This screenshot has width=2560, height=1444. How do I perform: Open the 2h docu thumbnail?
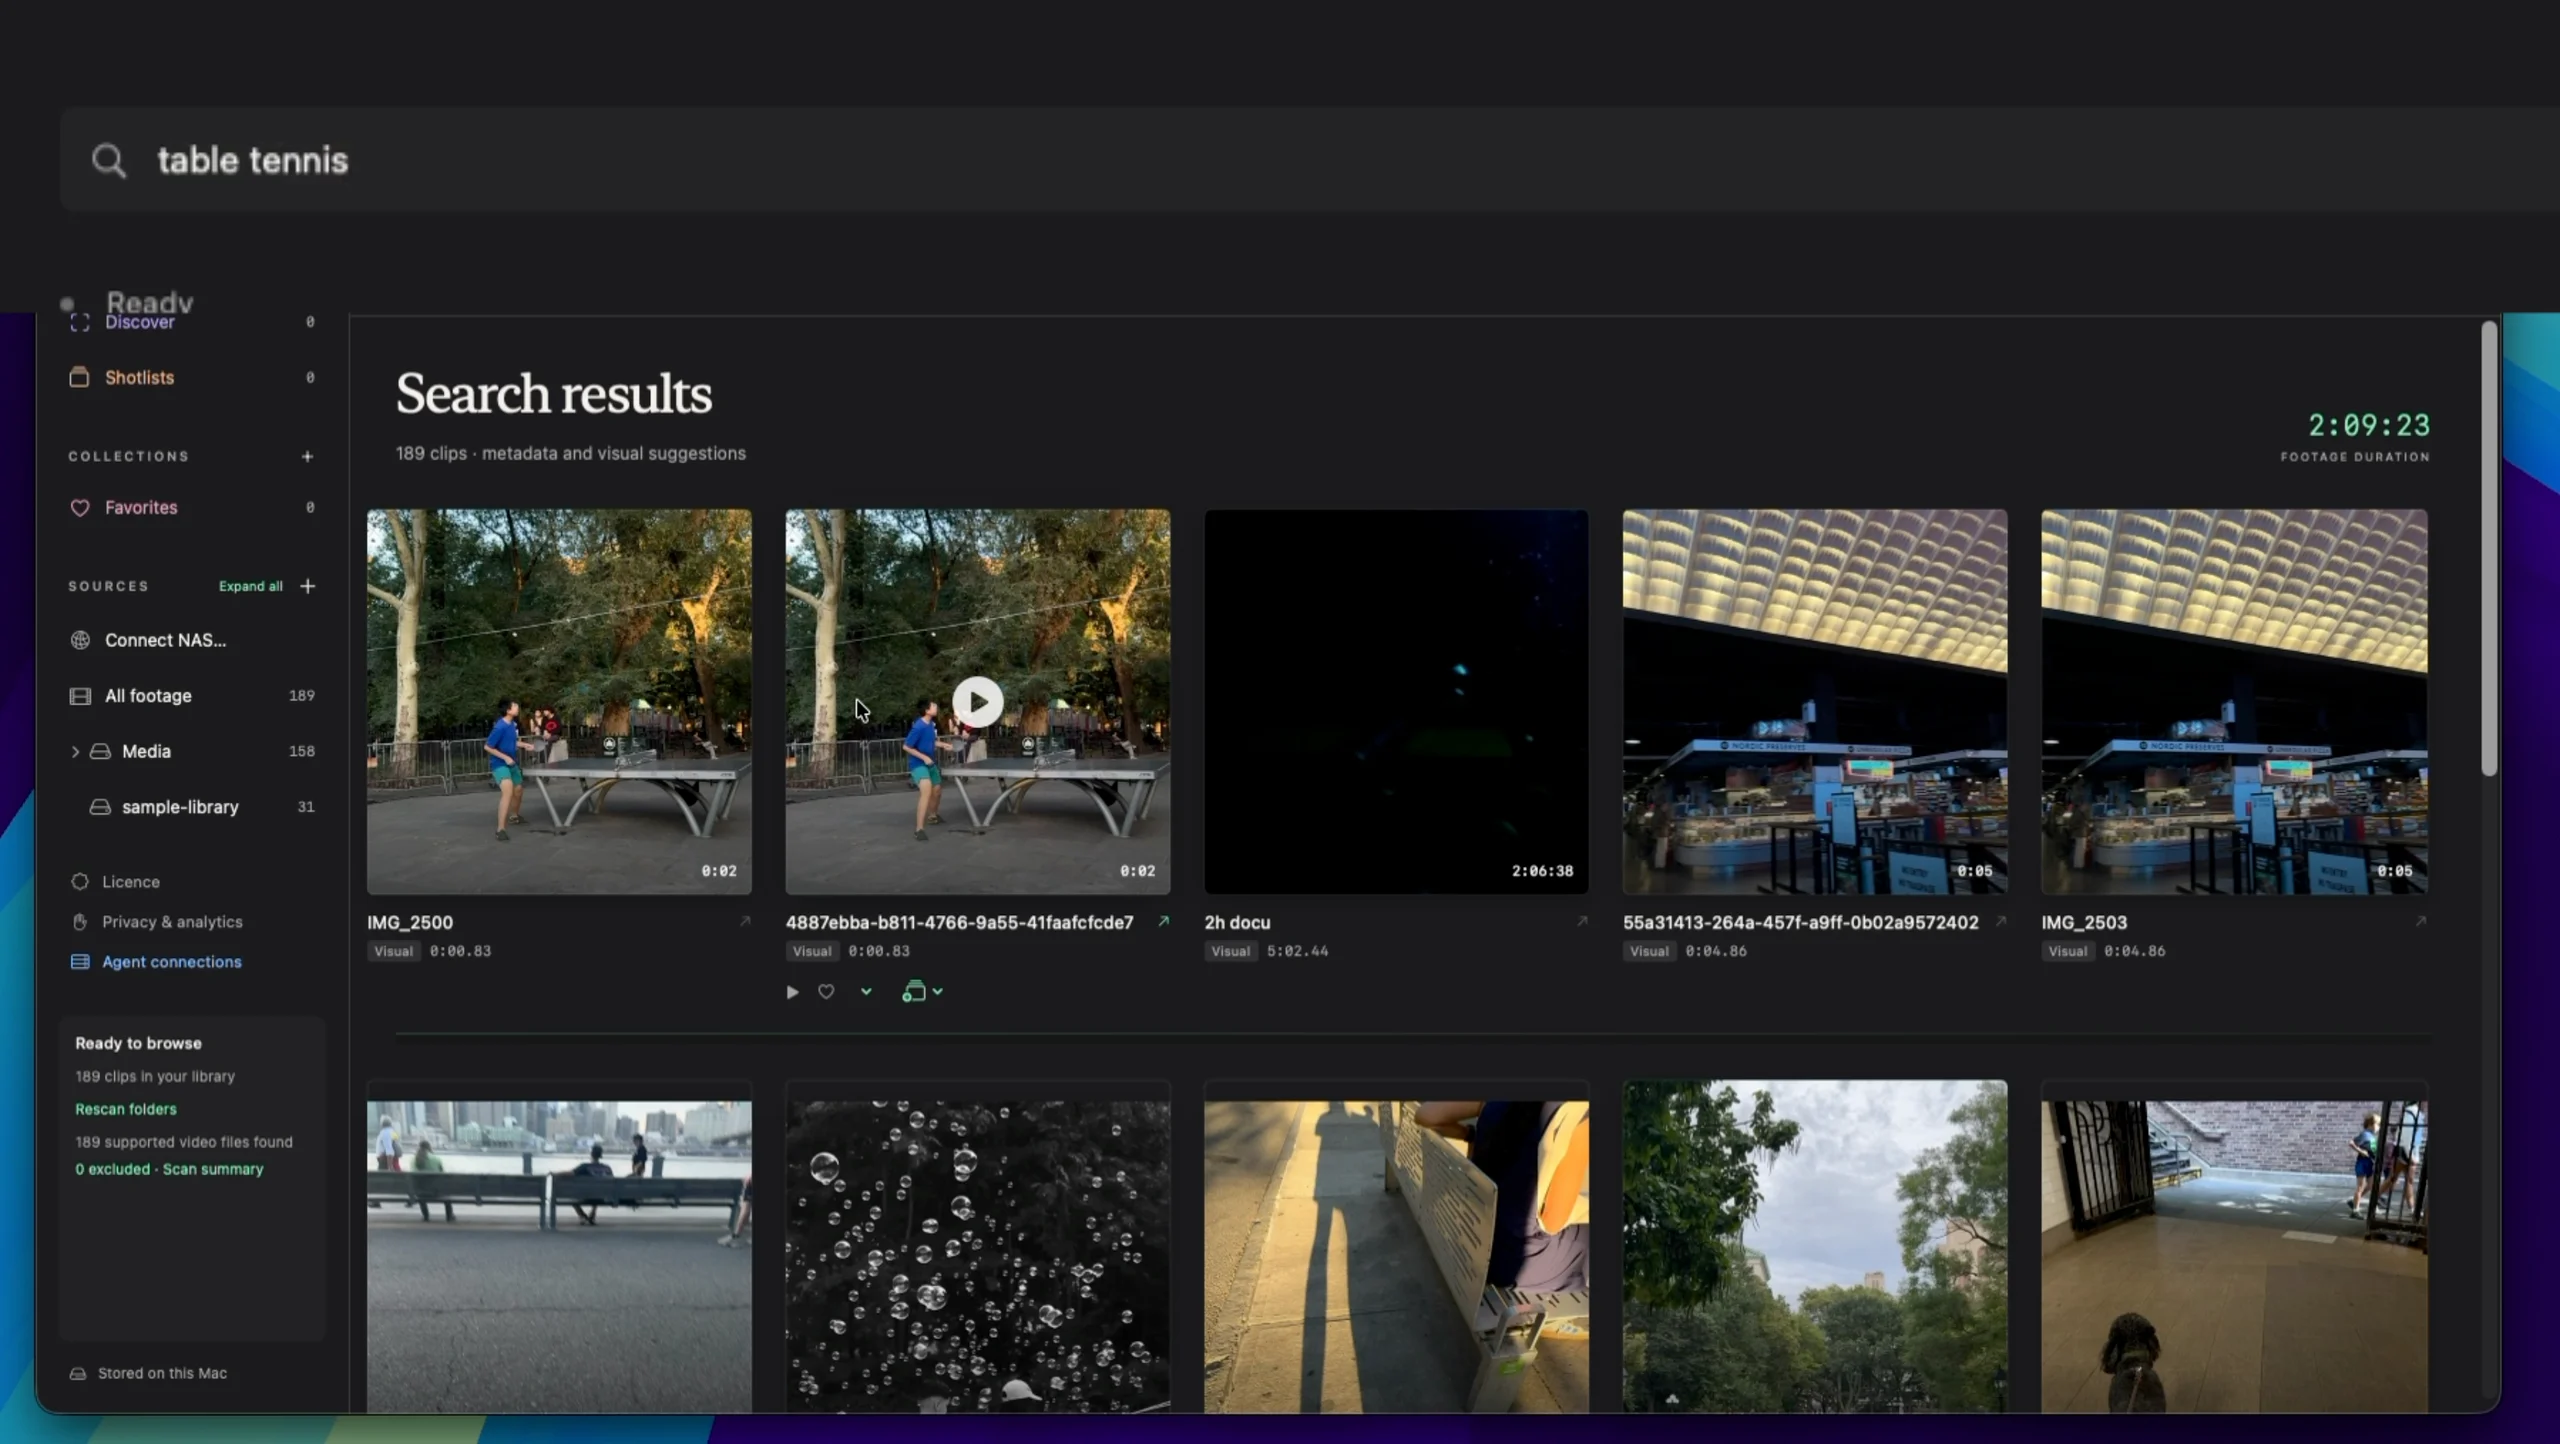1396,702
